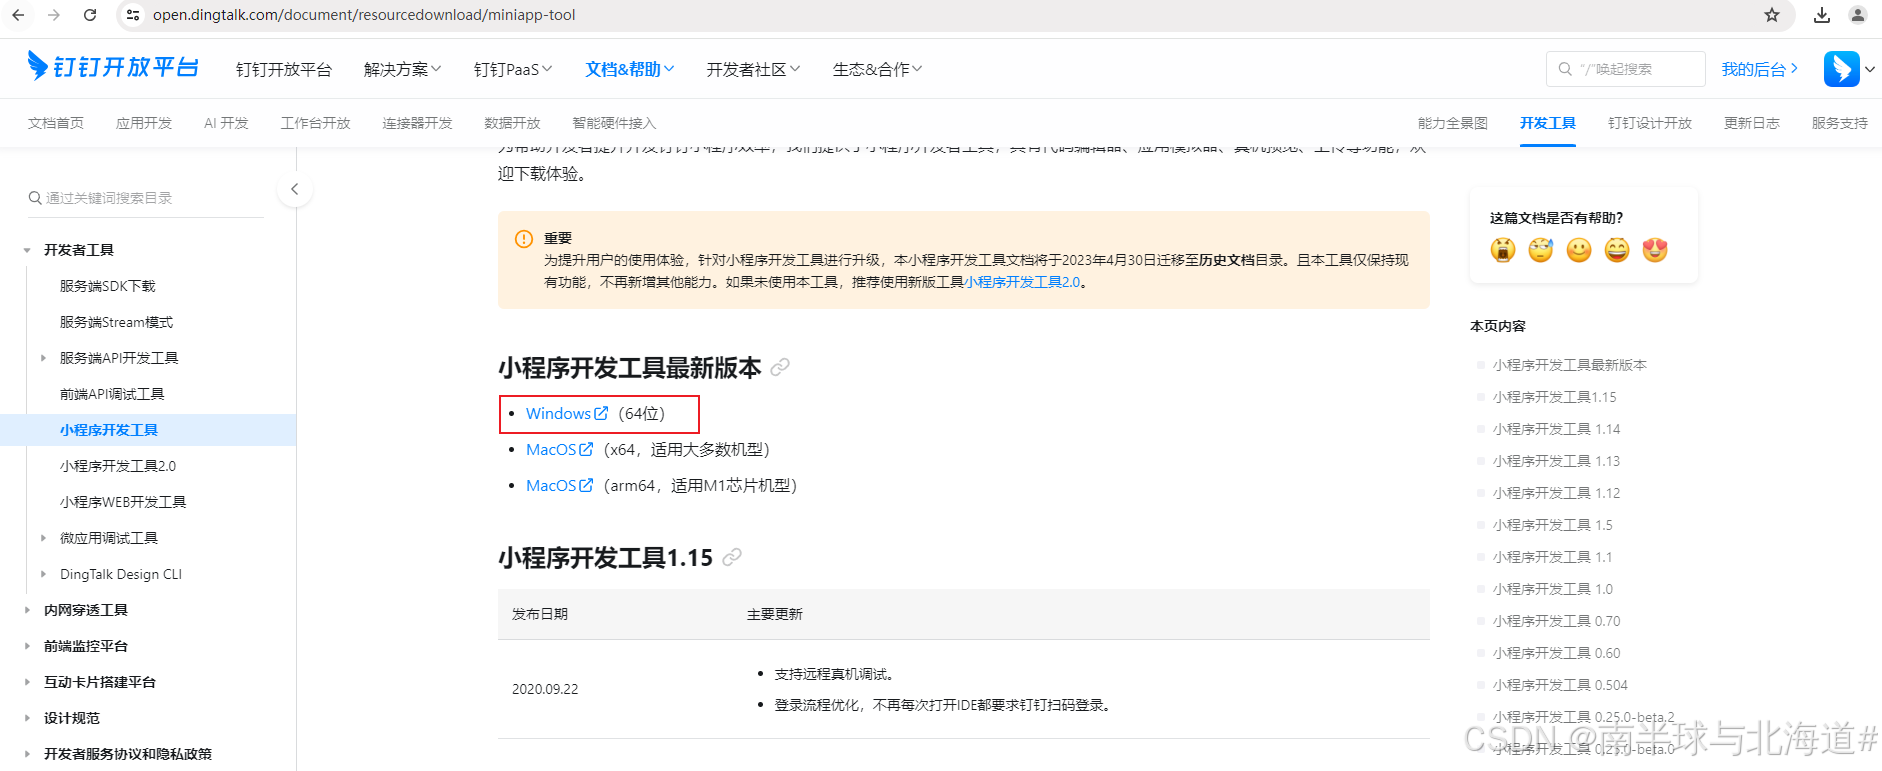Rate the doc with the heart-eyes emoji
1882x771 pixels.
click(x=1655, y=250)
